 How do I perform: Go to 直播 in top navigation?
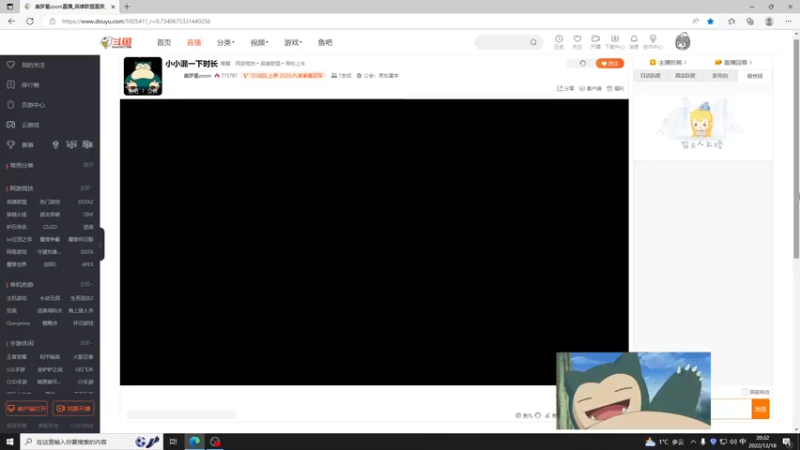(194, 42)
